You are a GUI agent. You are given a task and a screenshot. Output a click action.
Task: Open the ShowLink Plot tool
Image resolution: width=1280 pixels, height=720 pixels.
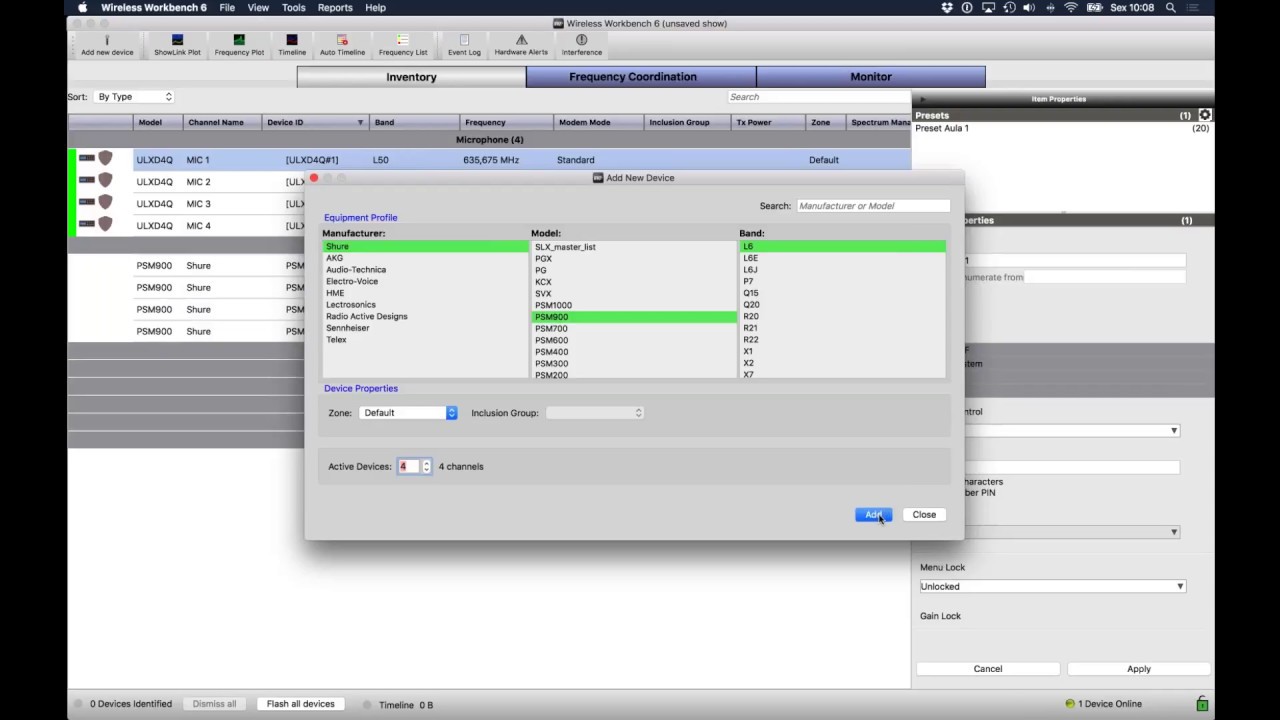tap(177, 45)
